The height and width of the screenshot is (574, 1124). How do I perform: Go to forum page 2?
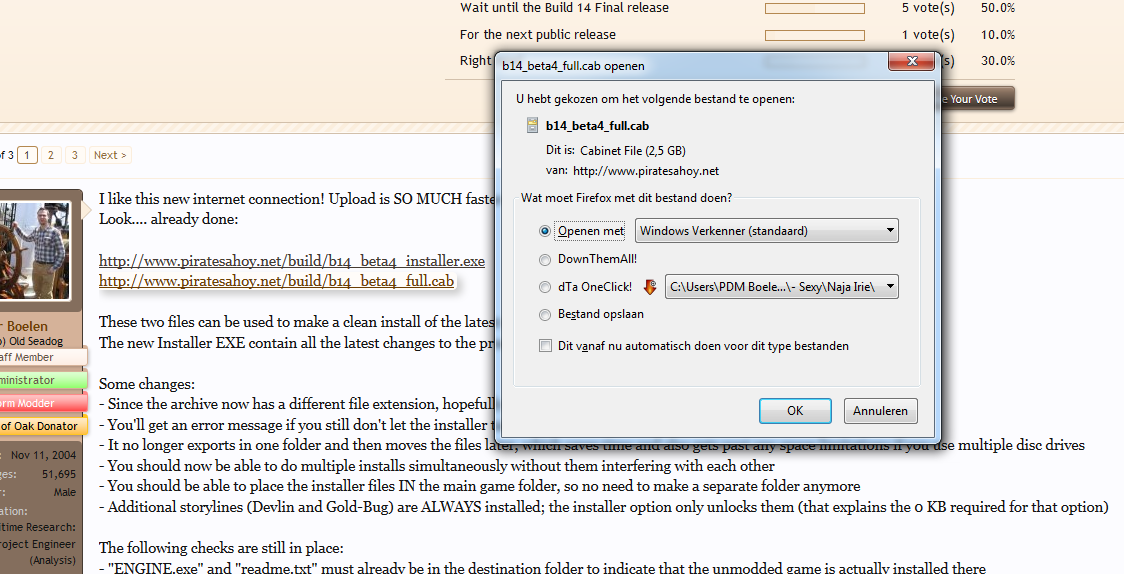point(51,155)
